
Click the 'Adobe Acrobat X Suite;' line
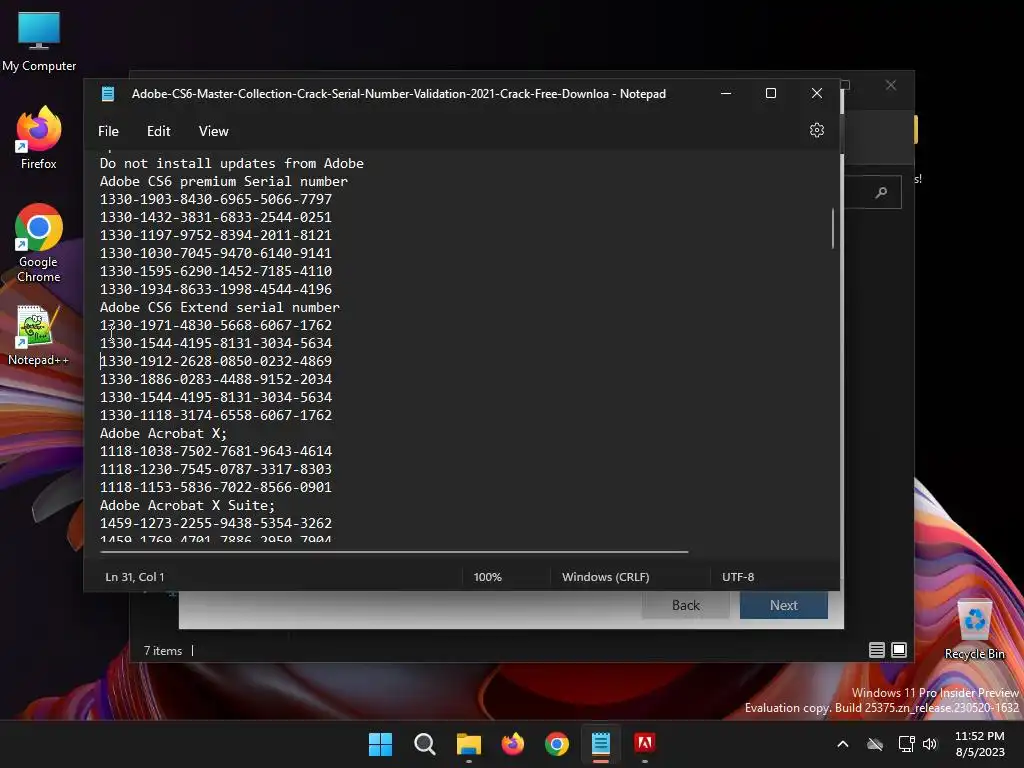click(187, 505)
